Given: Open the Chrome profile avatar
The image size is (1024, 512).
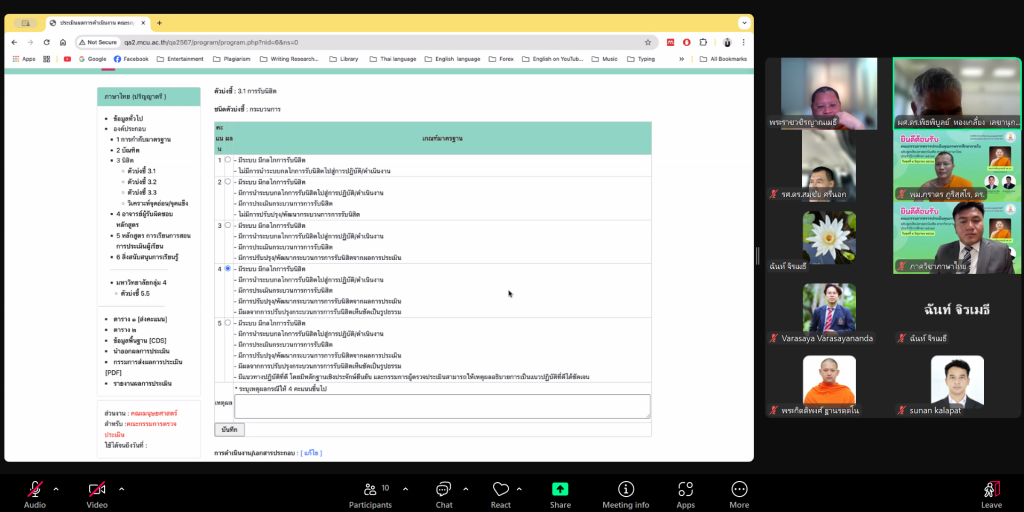Looking at the screenshot, I should point(727,42).
